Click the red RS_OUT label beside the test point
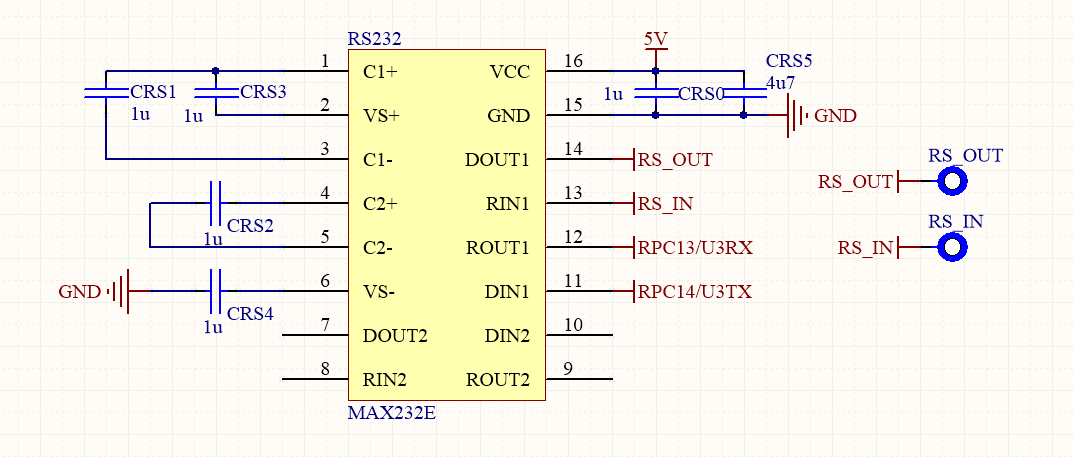The height and width of the screenshot is (457, 1073). [x=856, y=182]
